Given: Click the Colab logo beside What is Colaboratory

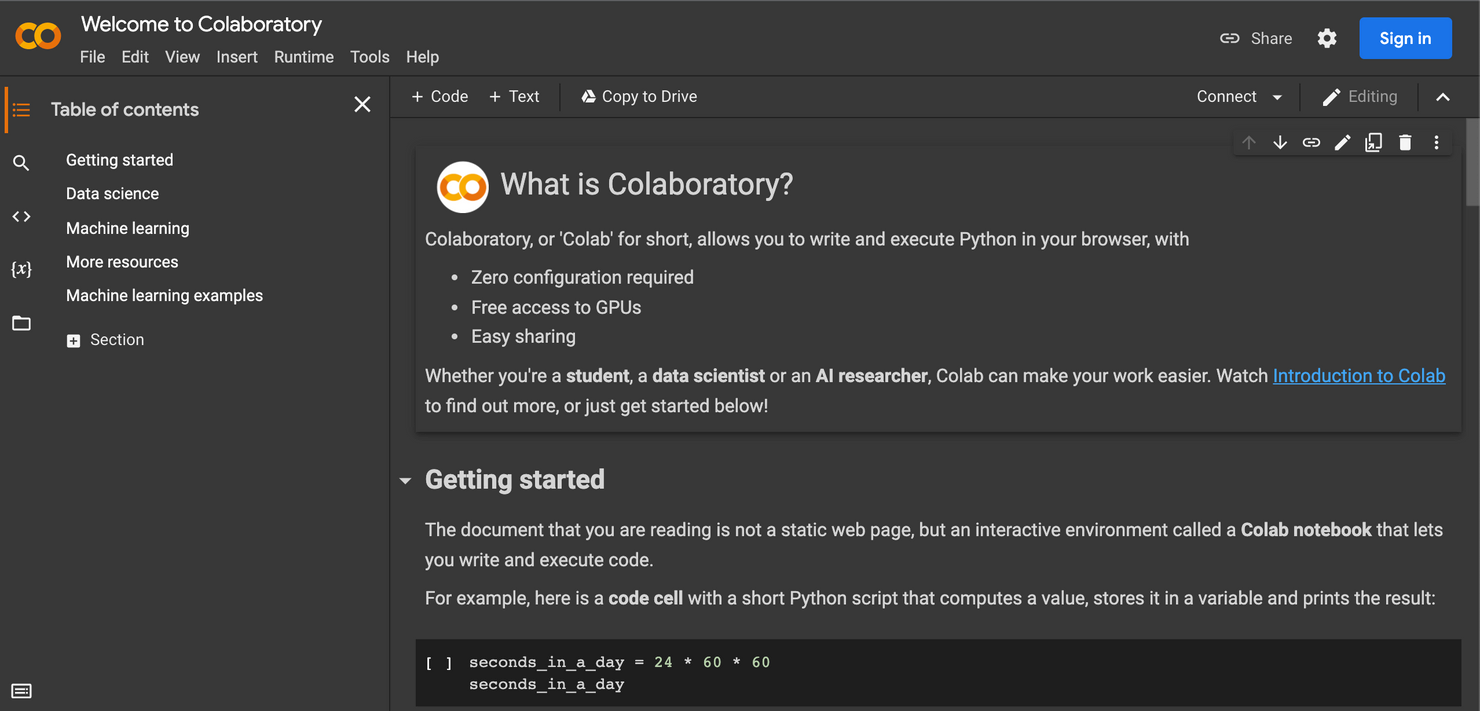Looking at the screenshot, I should (462, 186).
